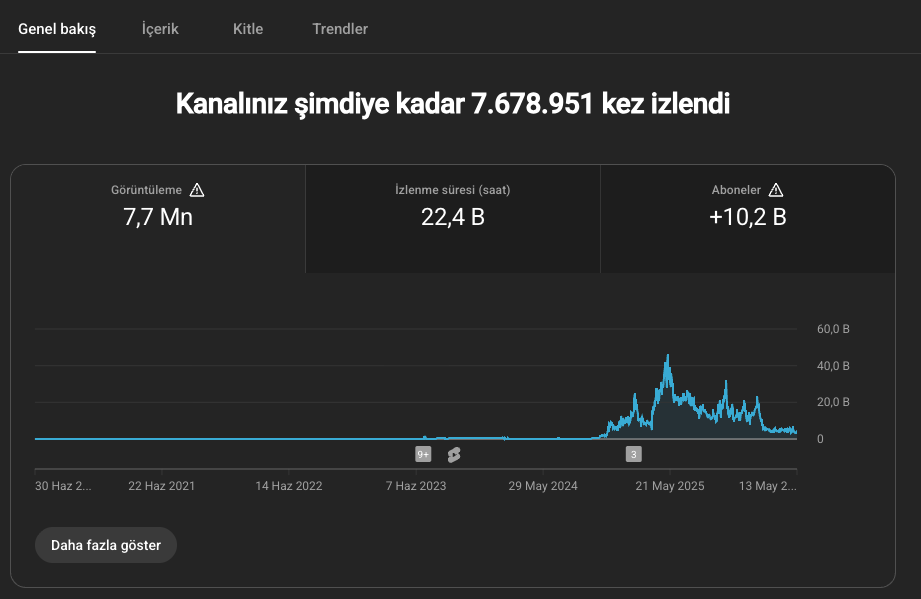
Task: Click the 21 May 2025 axis date
Action: coord(670,486)
